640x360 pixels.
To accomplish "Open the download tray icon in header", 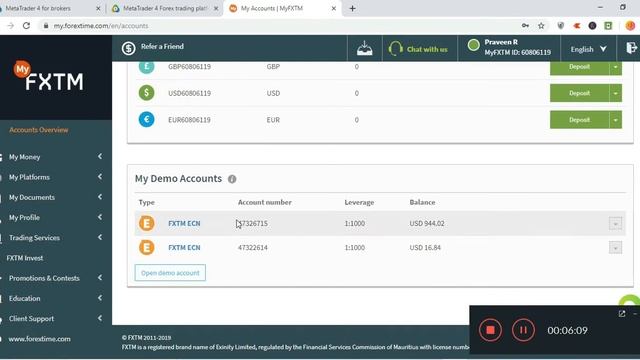I will point(364,49).
